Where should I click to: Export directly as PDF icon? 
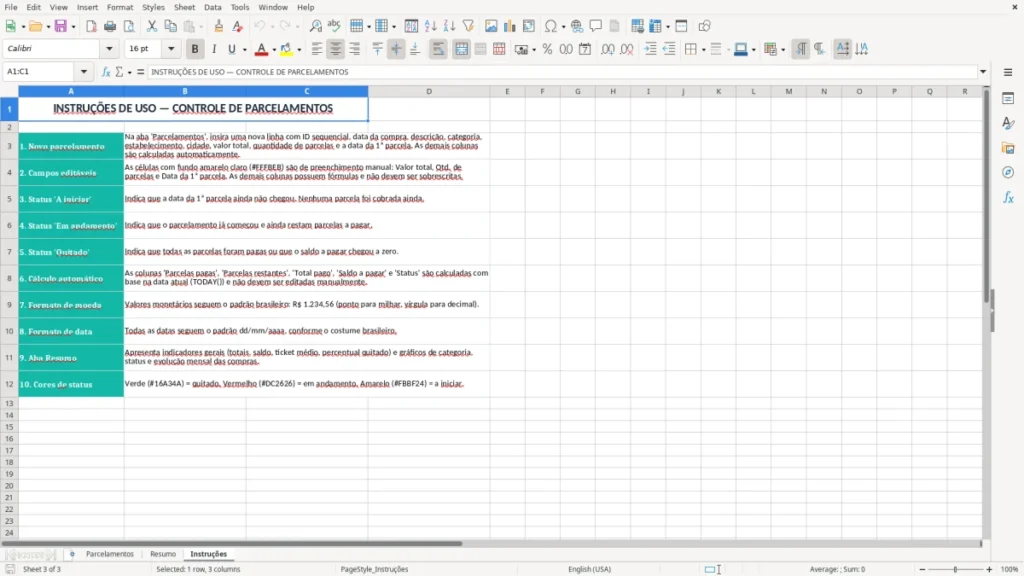click(91, 26)
